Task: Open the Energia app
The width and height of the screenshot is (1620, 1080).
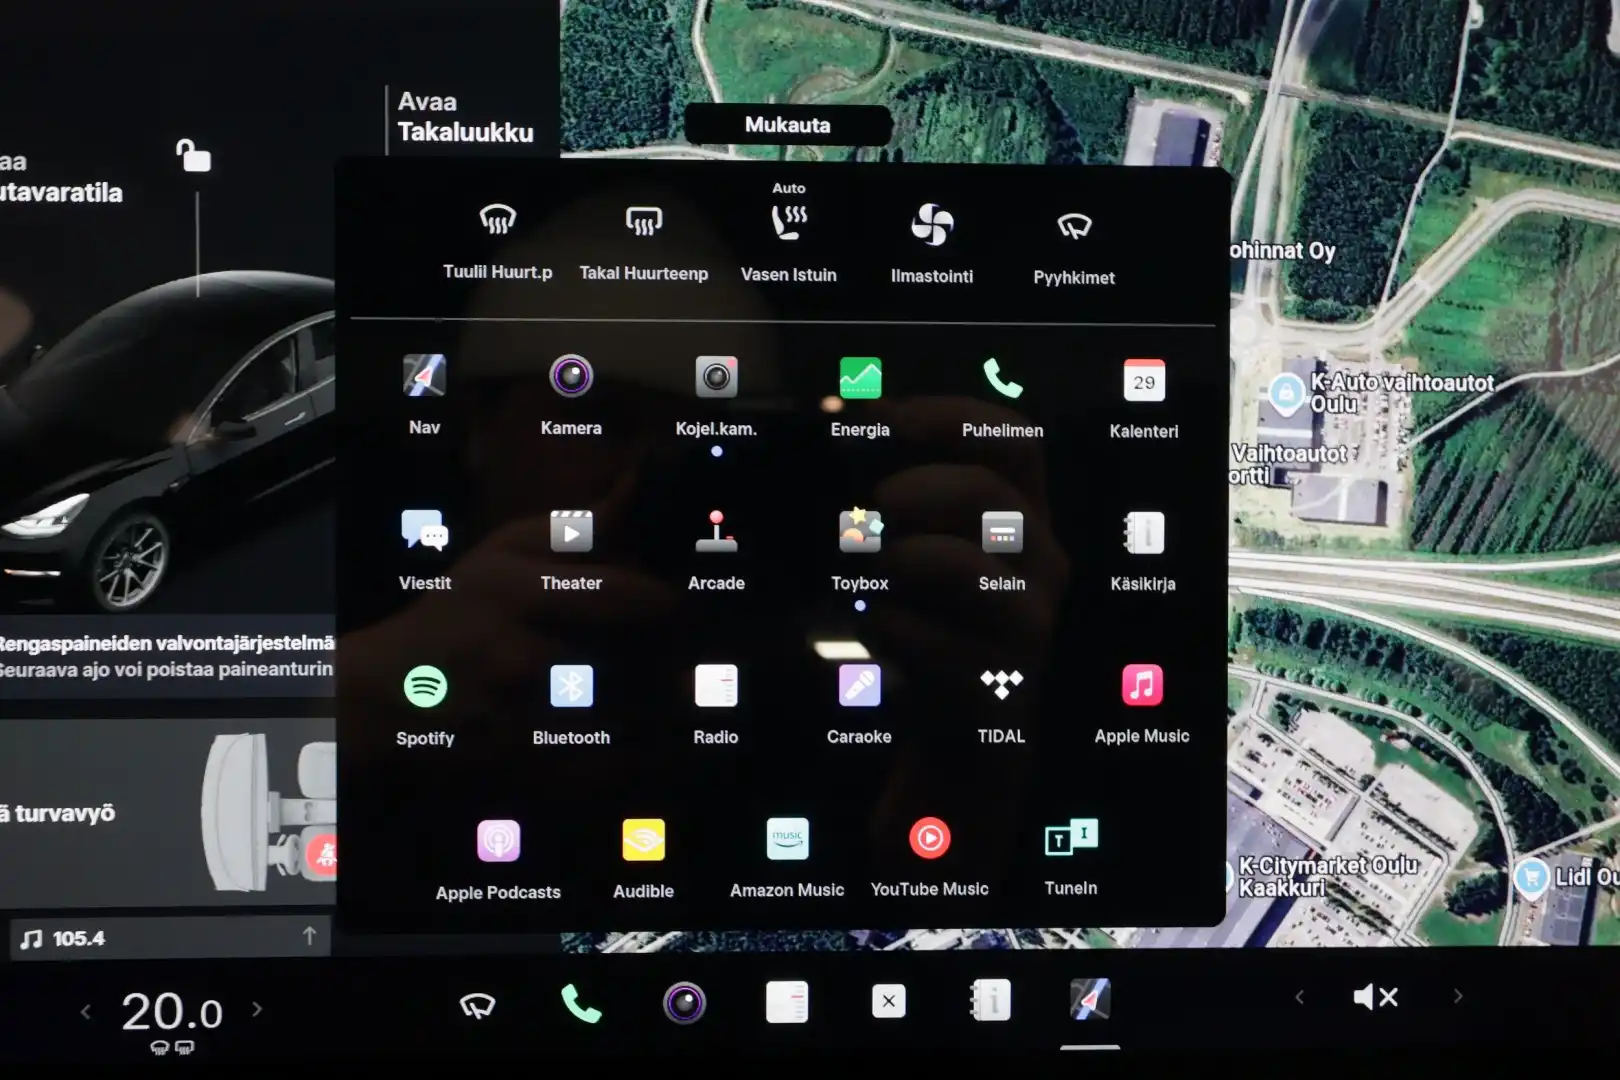Action: click(x=860, y=378)
